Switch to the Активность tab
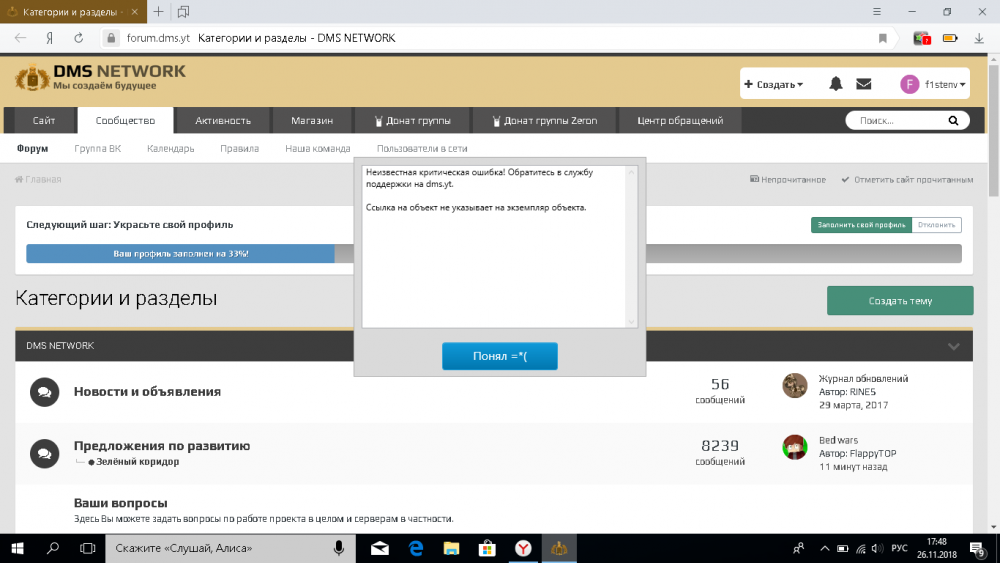The image size is (1000, 563). point(223,121)
